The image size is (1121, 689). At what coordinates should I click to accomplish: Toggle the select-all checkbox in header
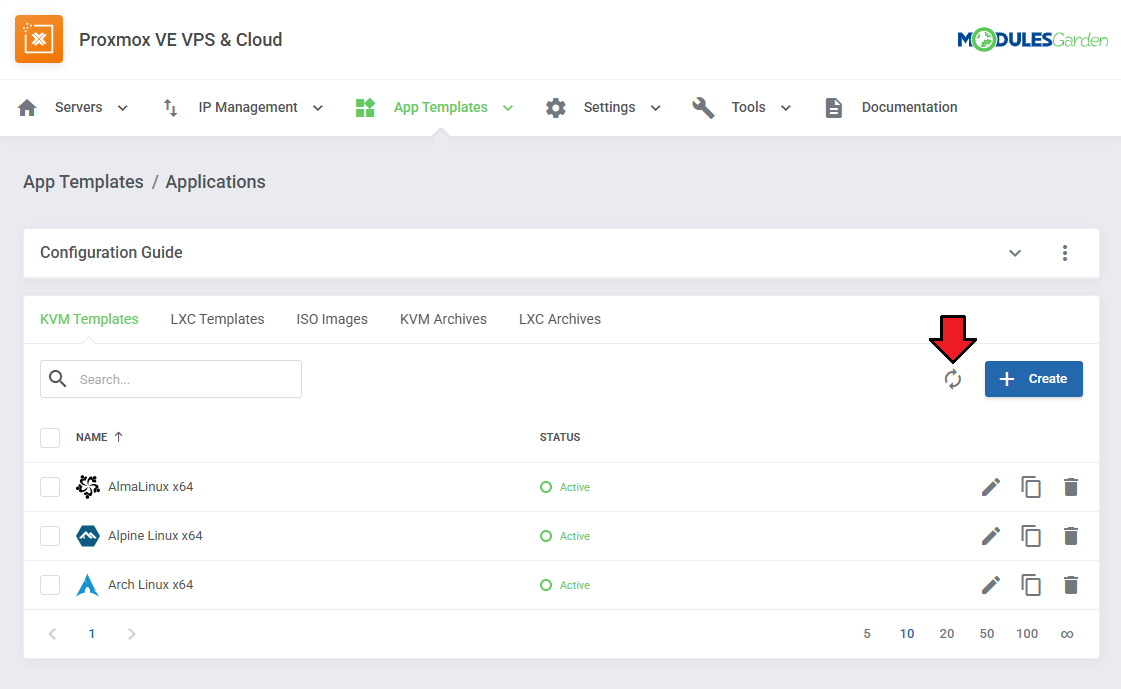50,437
